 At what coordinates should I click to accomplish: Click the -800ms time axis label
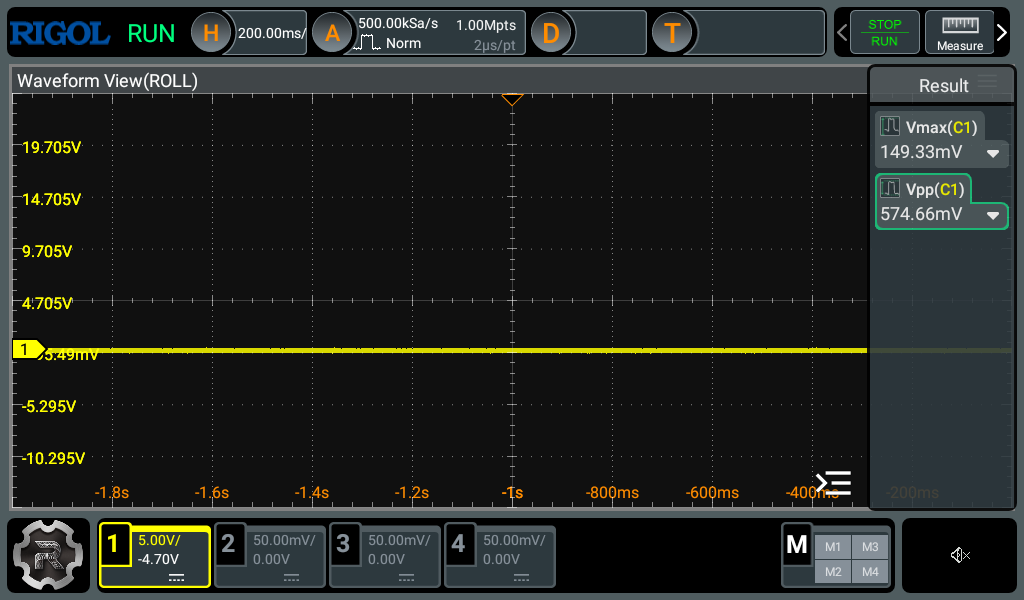612,493
